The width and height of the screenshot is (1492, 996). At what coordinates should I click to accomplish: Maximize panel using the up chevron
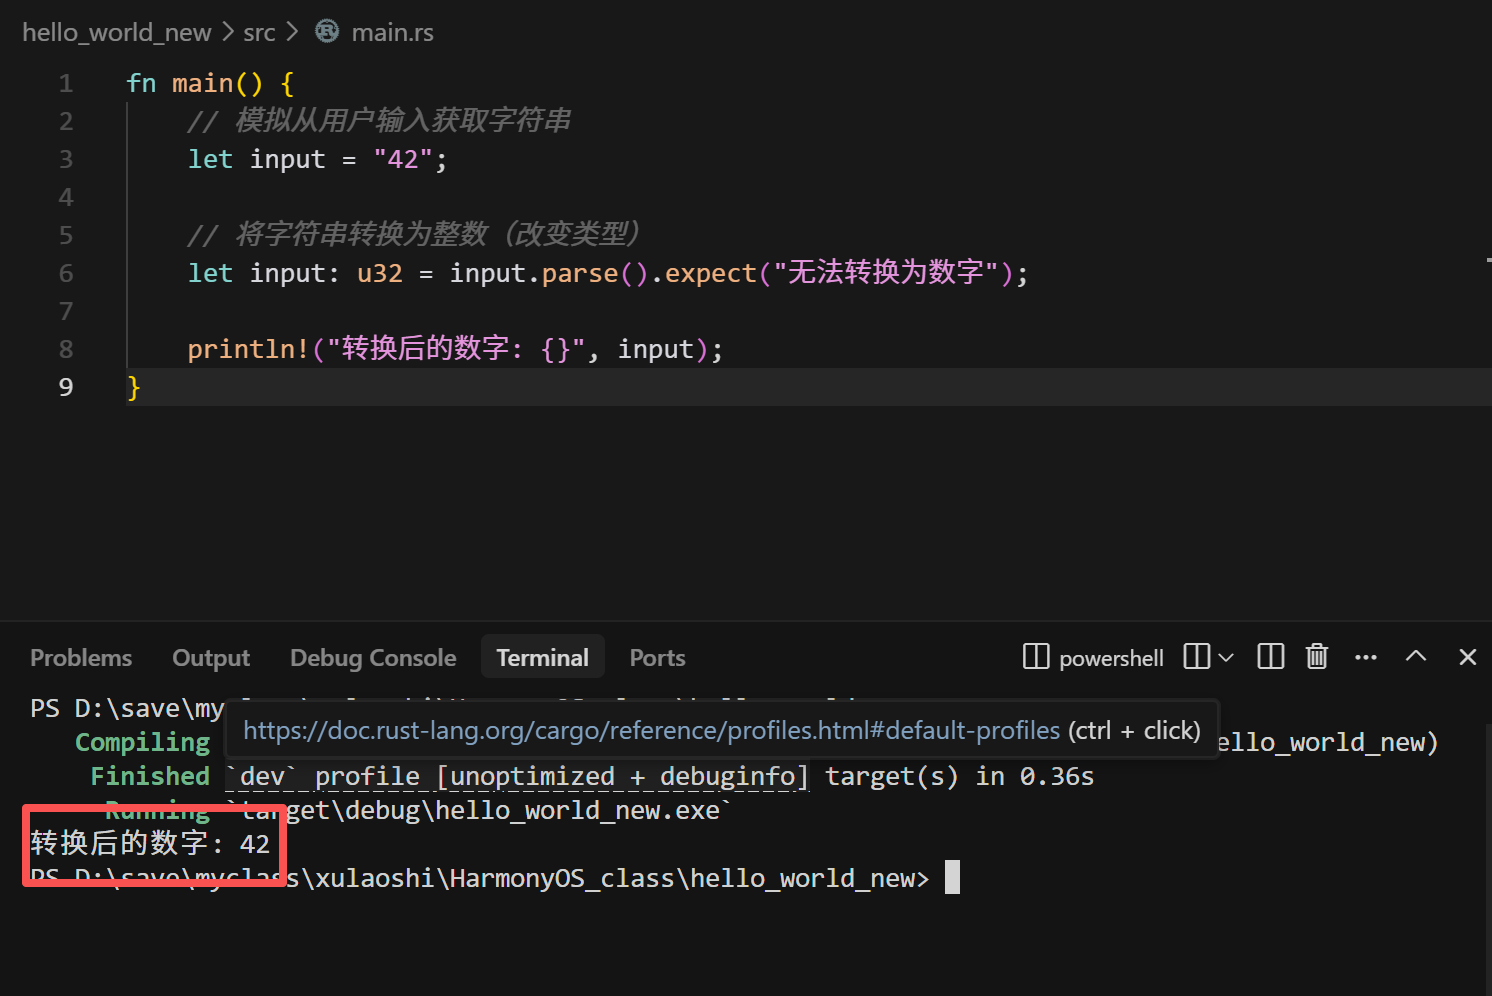[1416, 656]
